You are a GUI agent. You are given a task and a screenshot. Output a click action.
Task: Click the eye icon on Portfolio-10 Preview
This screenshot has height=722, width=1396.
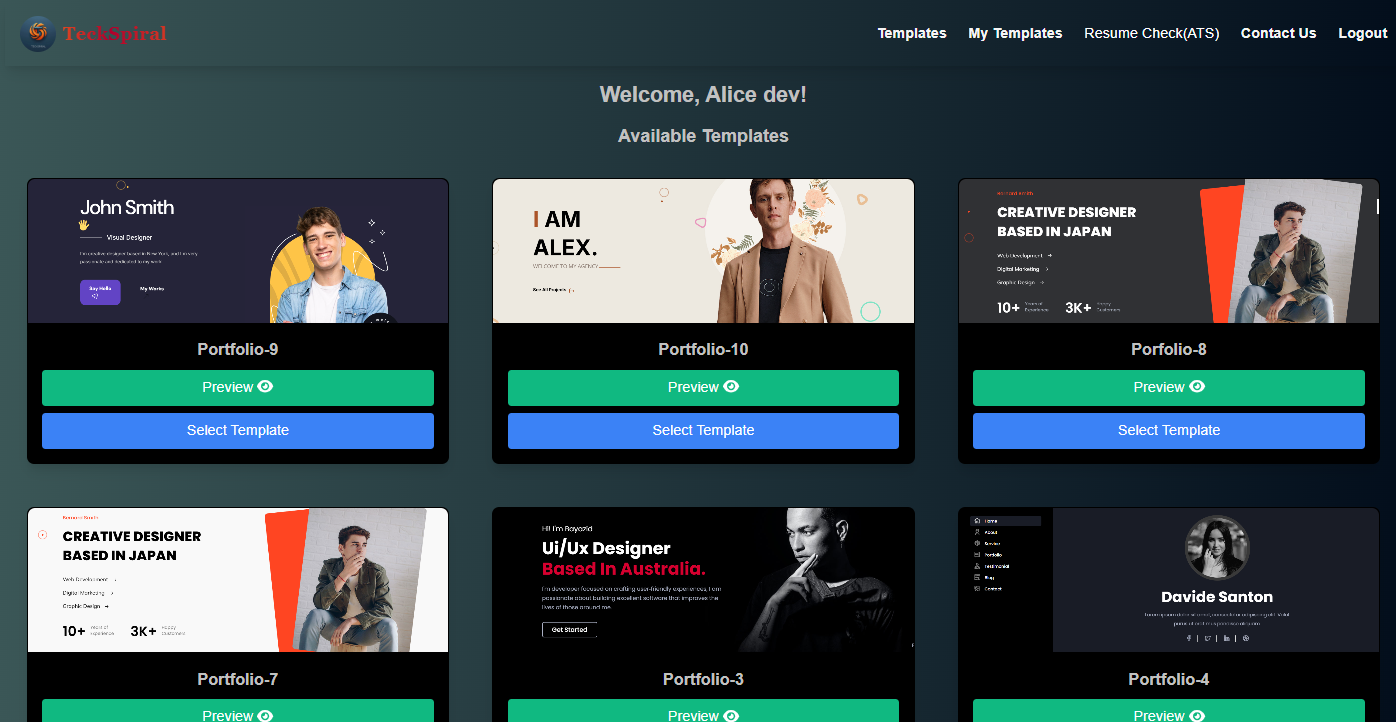[x=731, y=387]
